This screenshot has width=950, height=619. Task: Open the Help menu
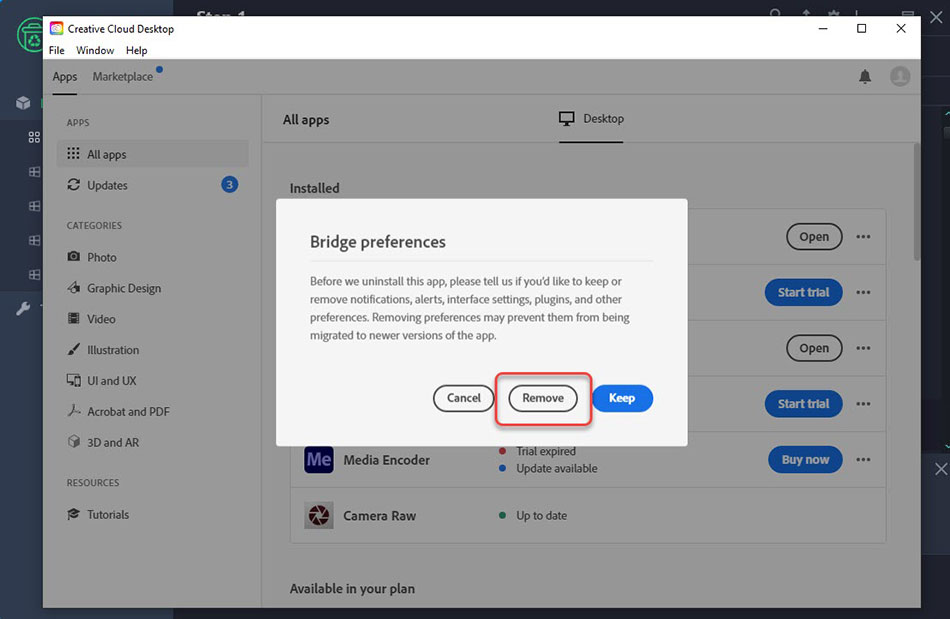click(136, 50)
